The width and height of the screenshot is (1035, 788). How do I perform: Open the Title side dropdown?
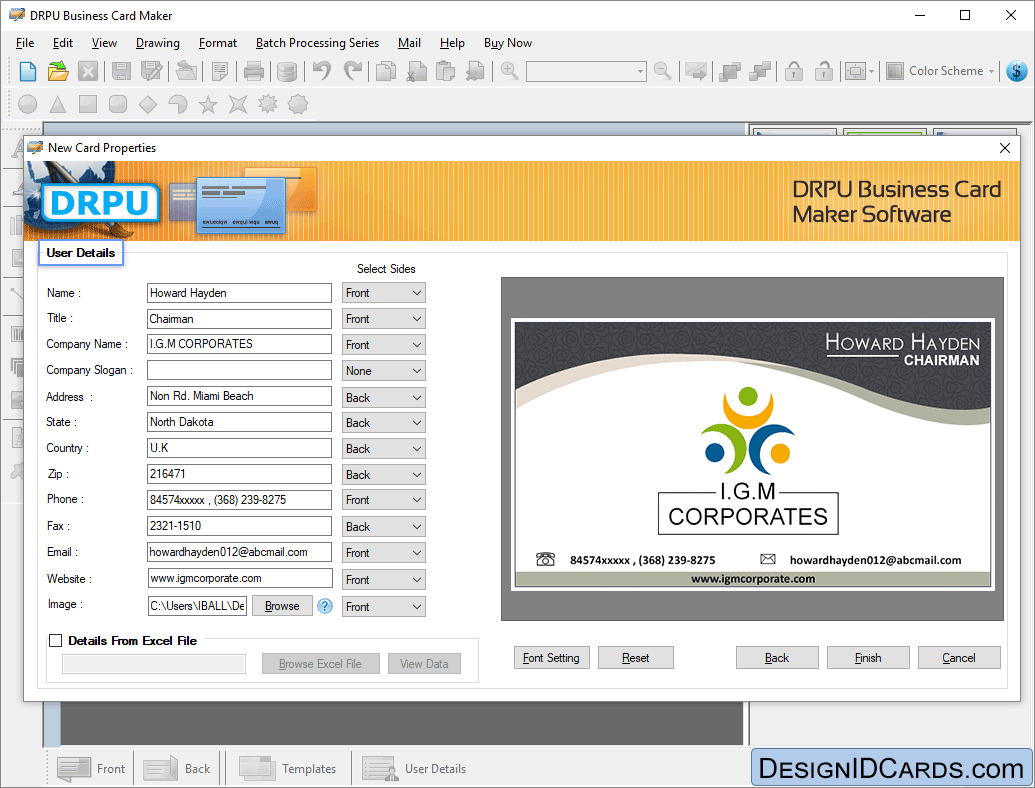pyautogui.click(x=384, y=319)
